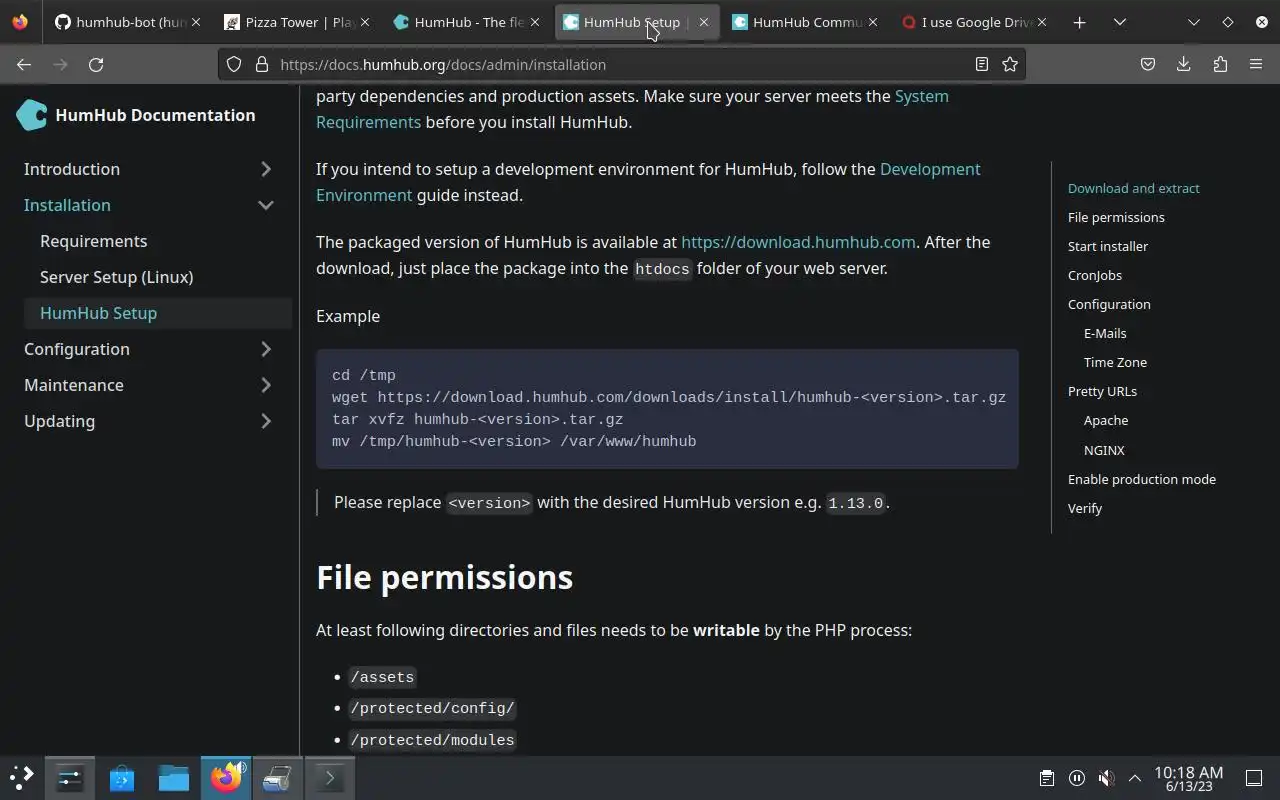Jump to E-Mails in contents

1105,333
